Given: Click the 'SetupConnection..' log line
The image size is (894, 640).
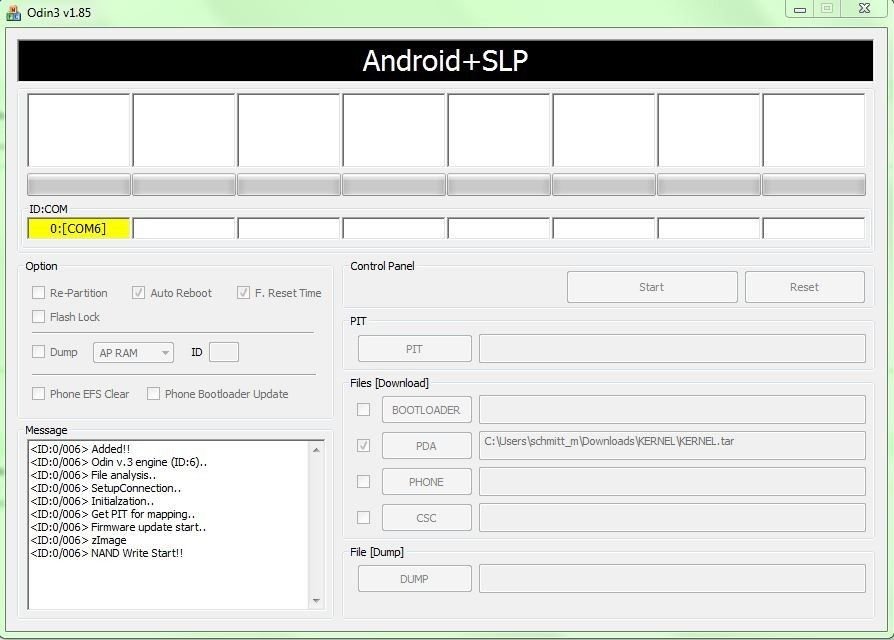Looking at the screenshot, I should [x=105, y=488].
